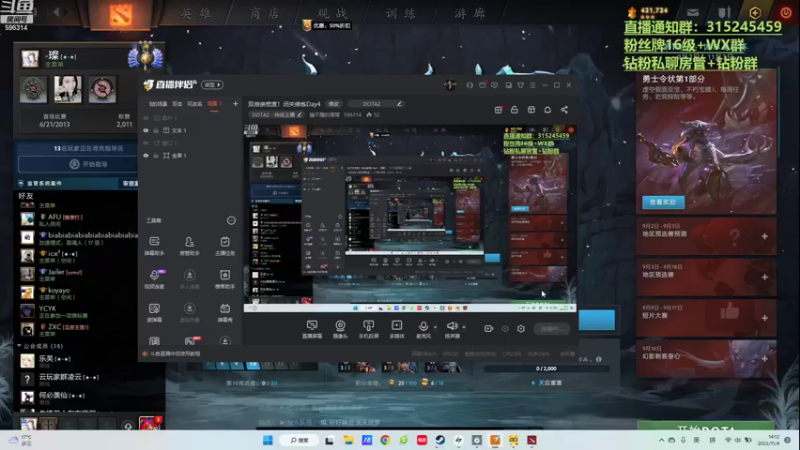Open the 商店 (Store) tab
Screen dimensions: 800x450
point(264,13)
